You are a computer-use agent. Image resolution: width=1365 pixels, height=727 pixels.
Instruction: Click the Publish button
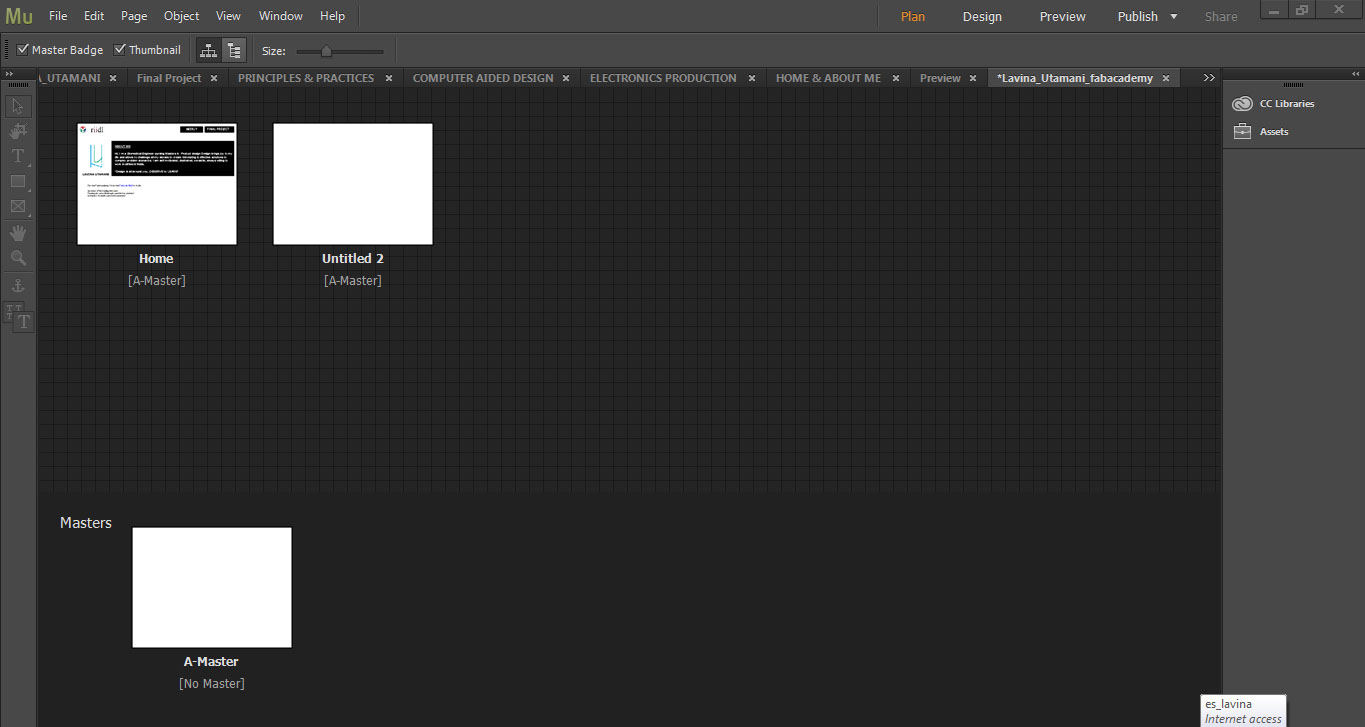click(x=1137, y=17)
